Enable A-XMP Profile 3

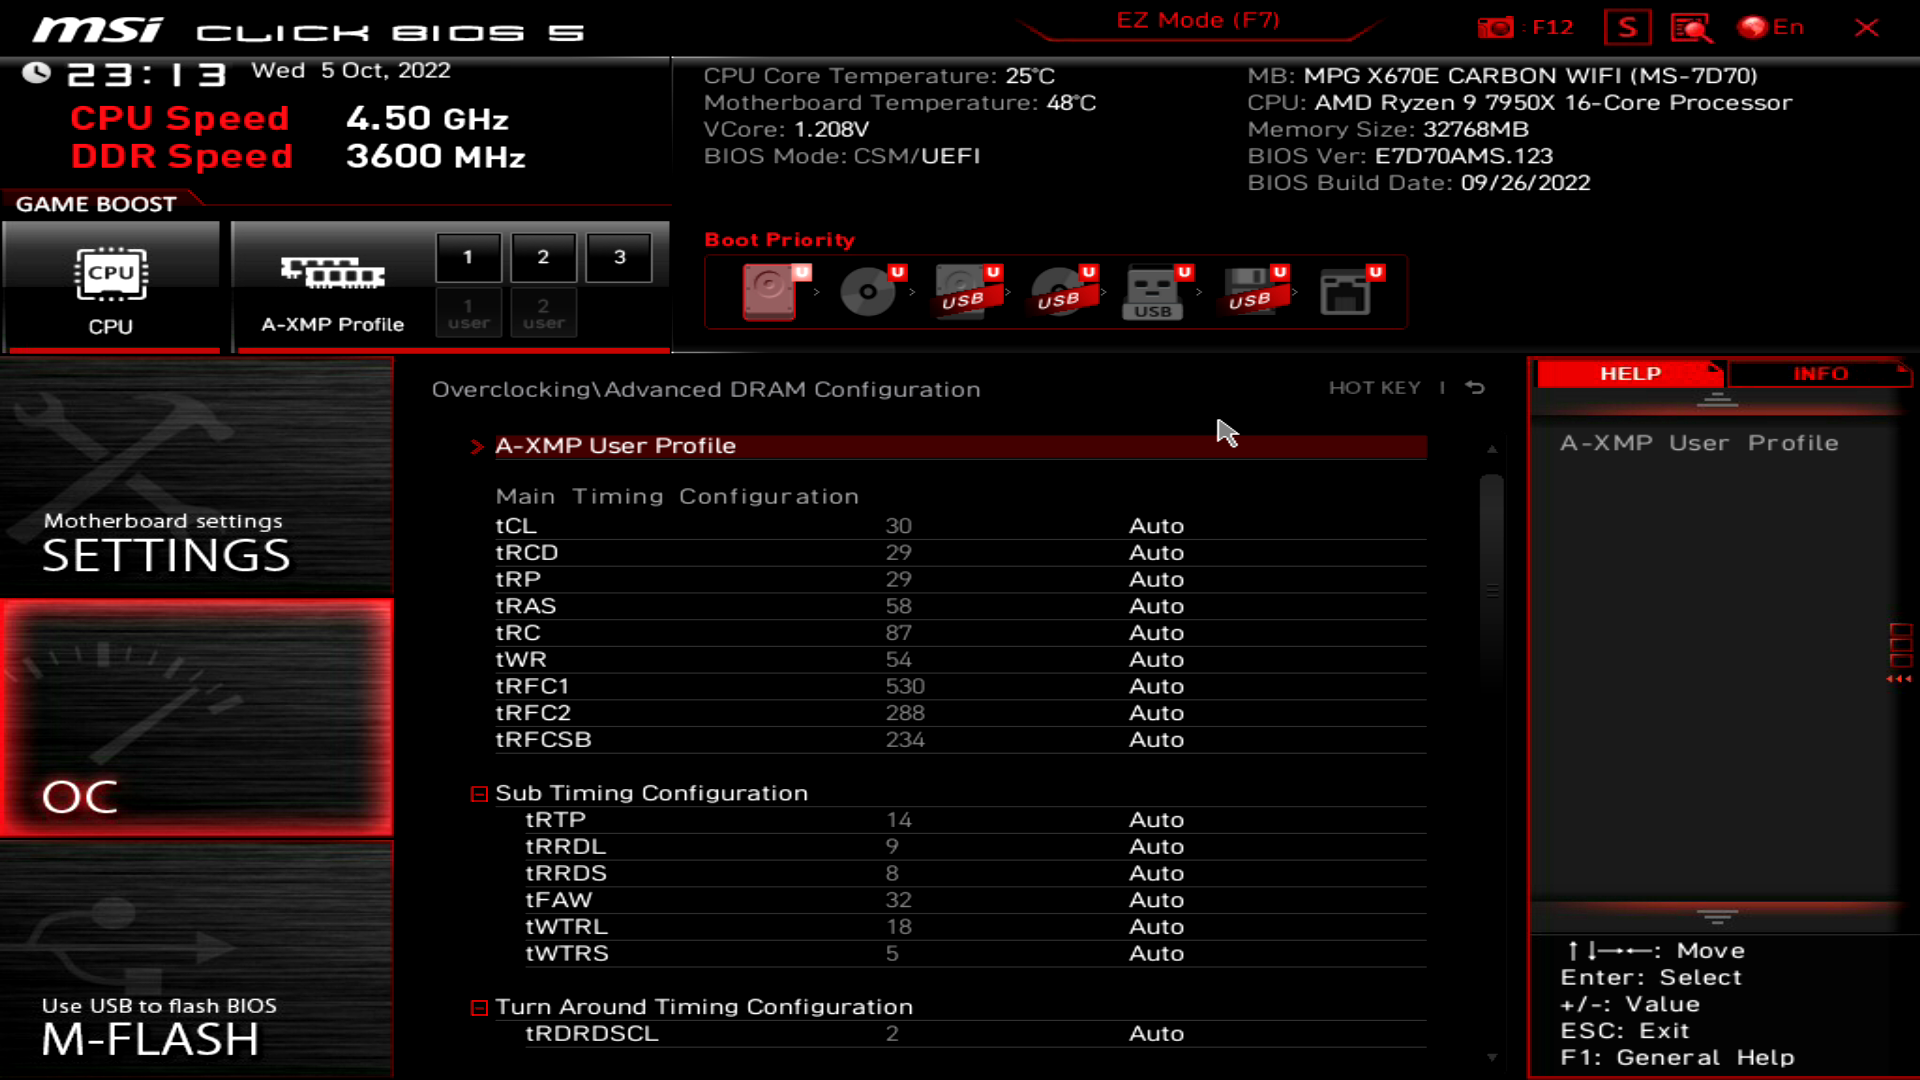[619, 257]
